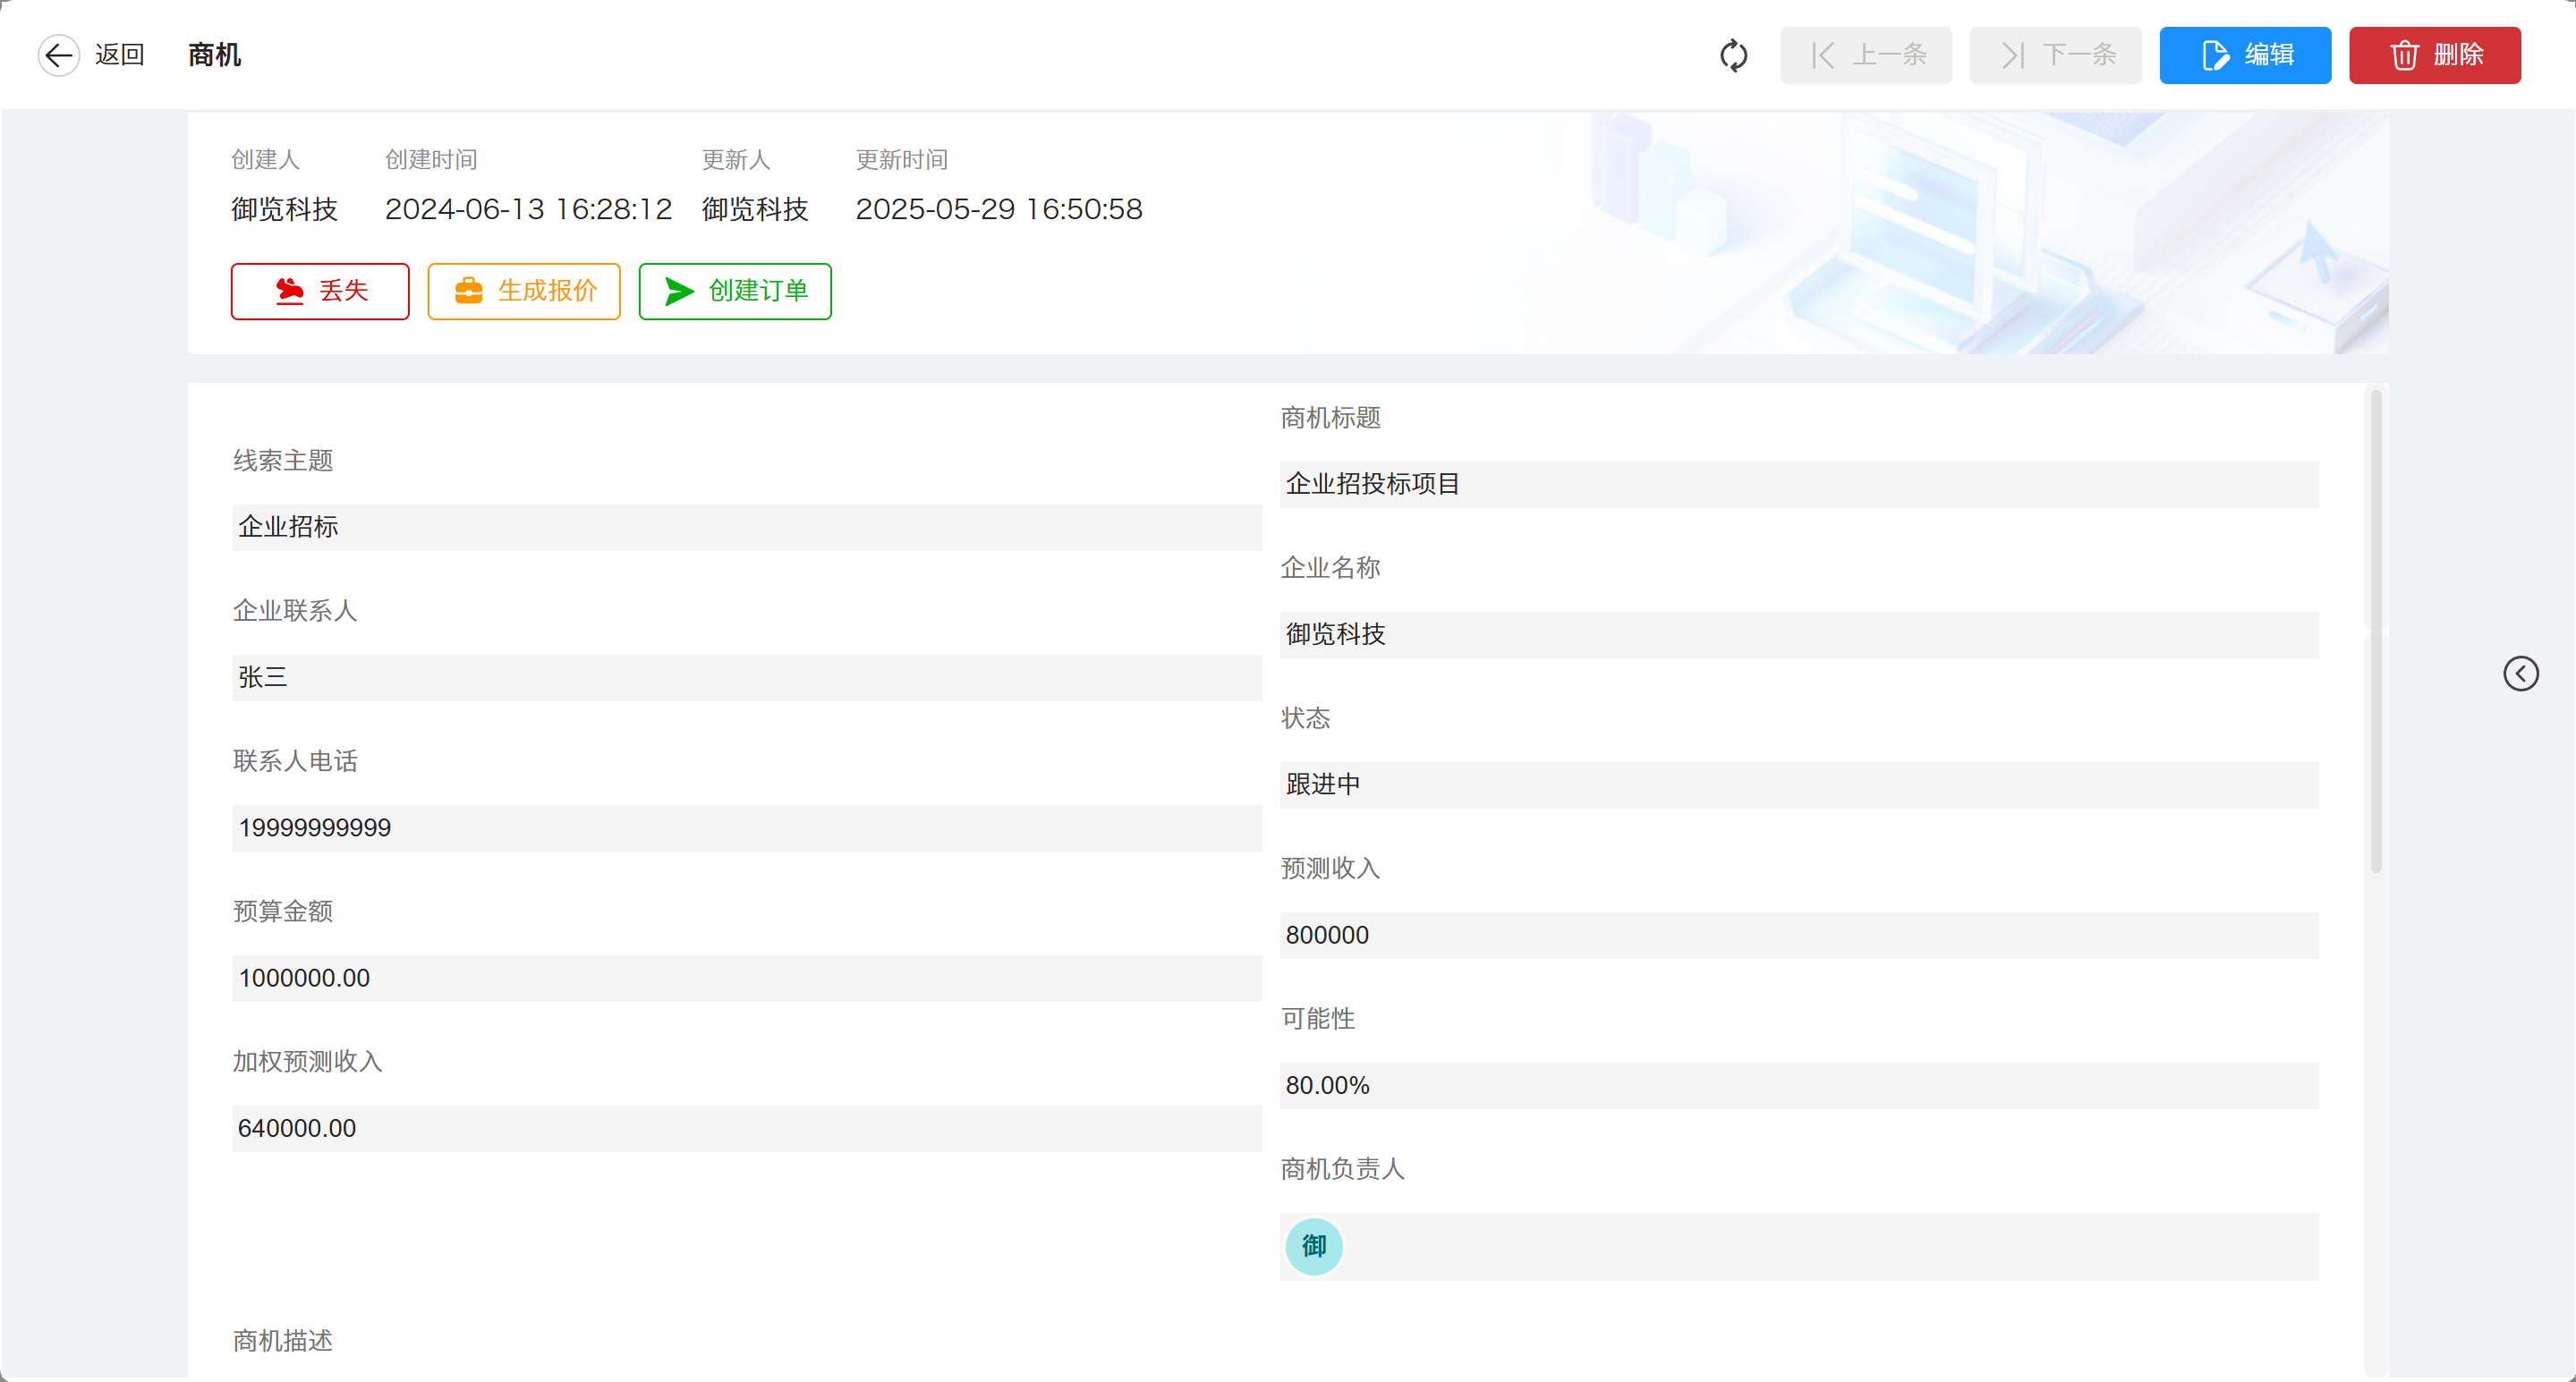Screen dimensions: 2576x1382
Task: Expand the collapsed right side panel
Action: coord(2520,673)
